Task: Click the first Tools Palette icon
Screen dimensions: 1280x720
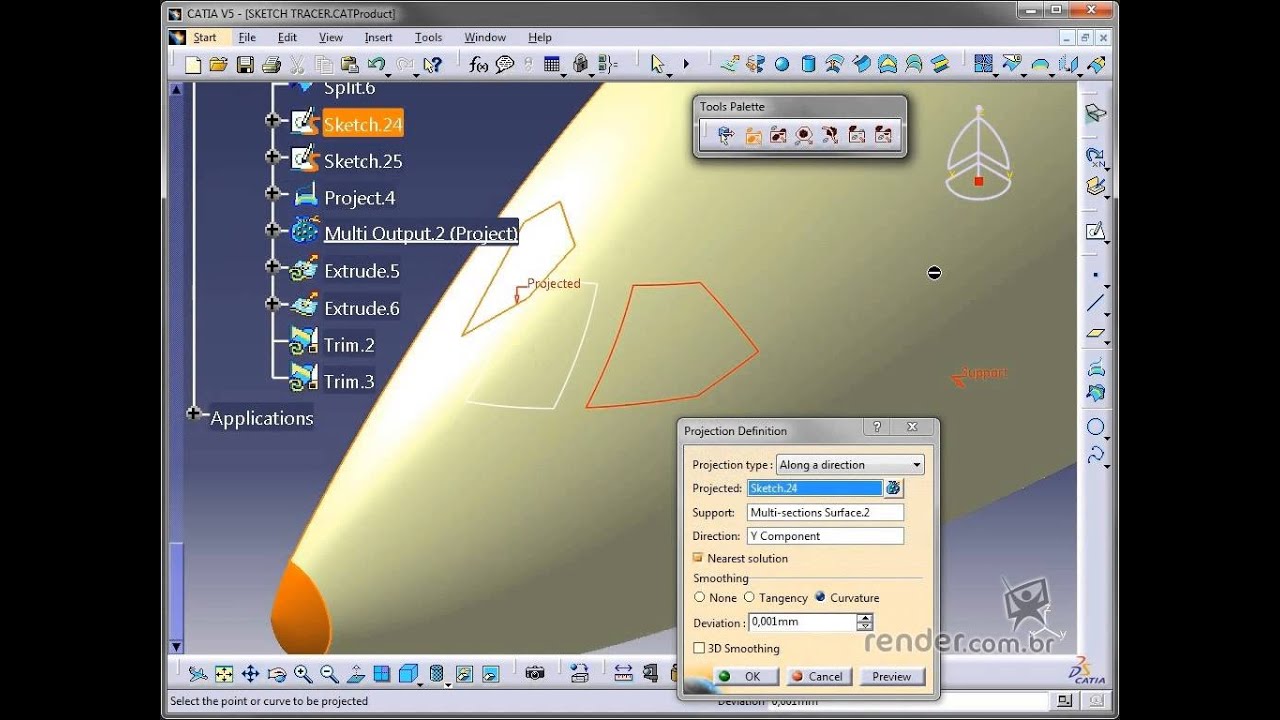Action: coord(726,135)
